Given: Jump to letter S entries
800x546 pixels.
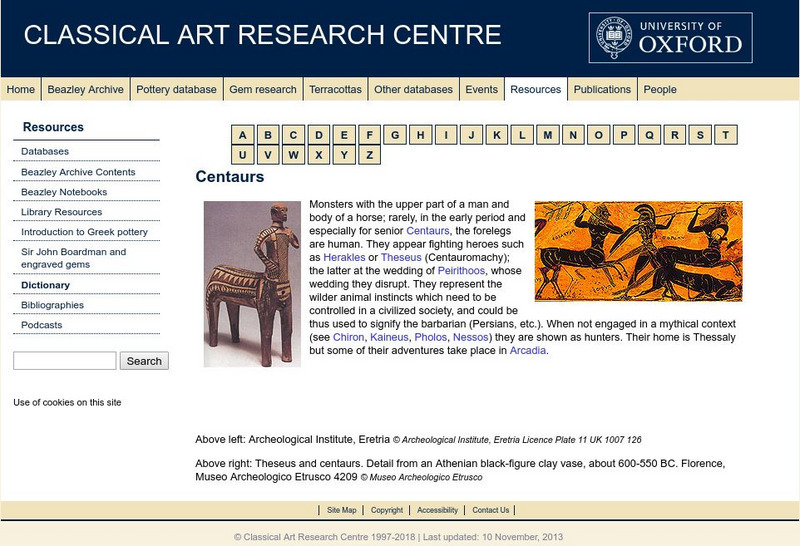Looking at the screenshot, I should pyautogui.click(x=700, y=135).
